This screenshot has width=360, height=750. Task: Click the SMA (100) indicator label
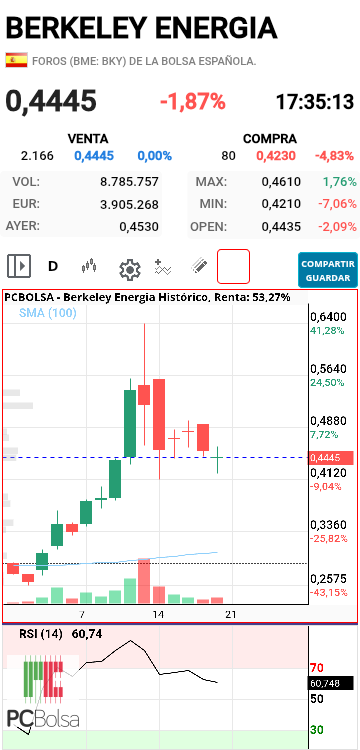tap(48, 314)
